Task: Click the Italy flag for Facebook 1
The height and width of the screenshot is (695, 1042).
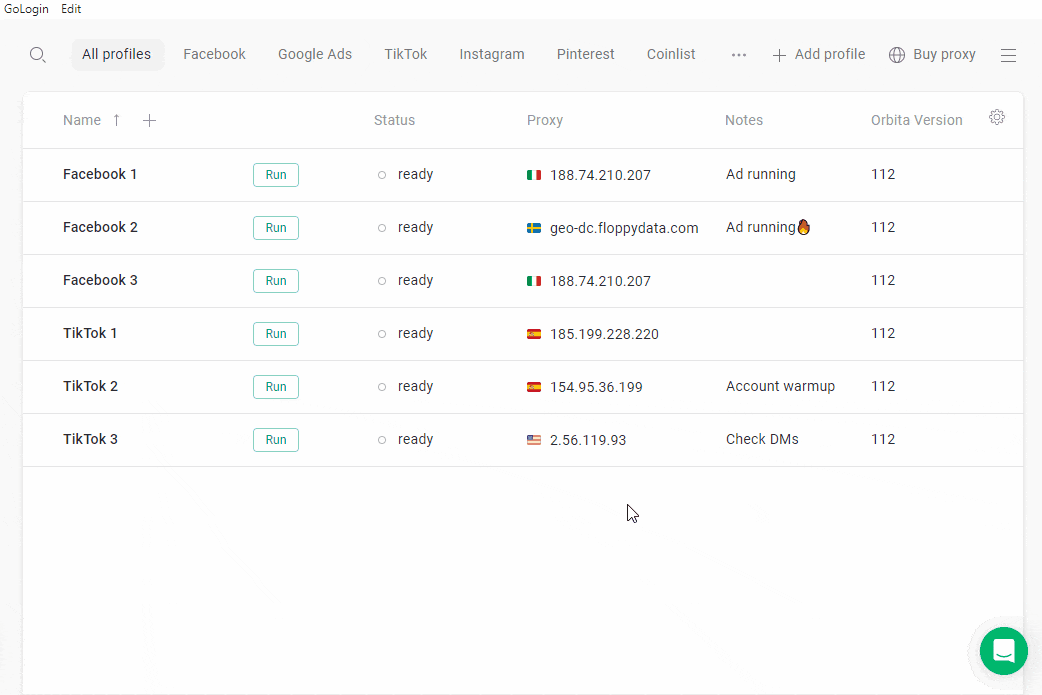Action: [x=534, y=175]
